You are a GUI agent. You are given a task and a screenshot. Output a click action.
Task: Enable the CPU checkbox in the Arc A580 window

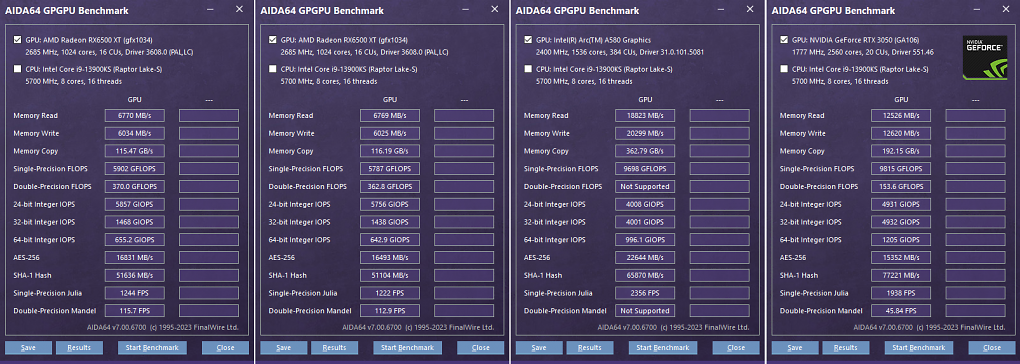click(x=528, y=69)
